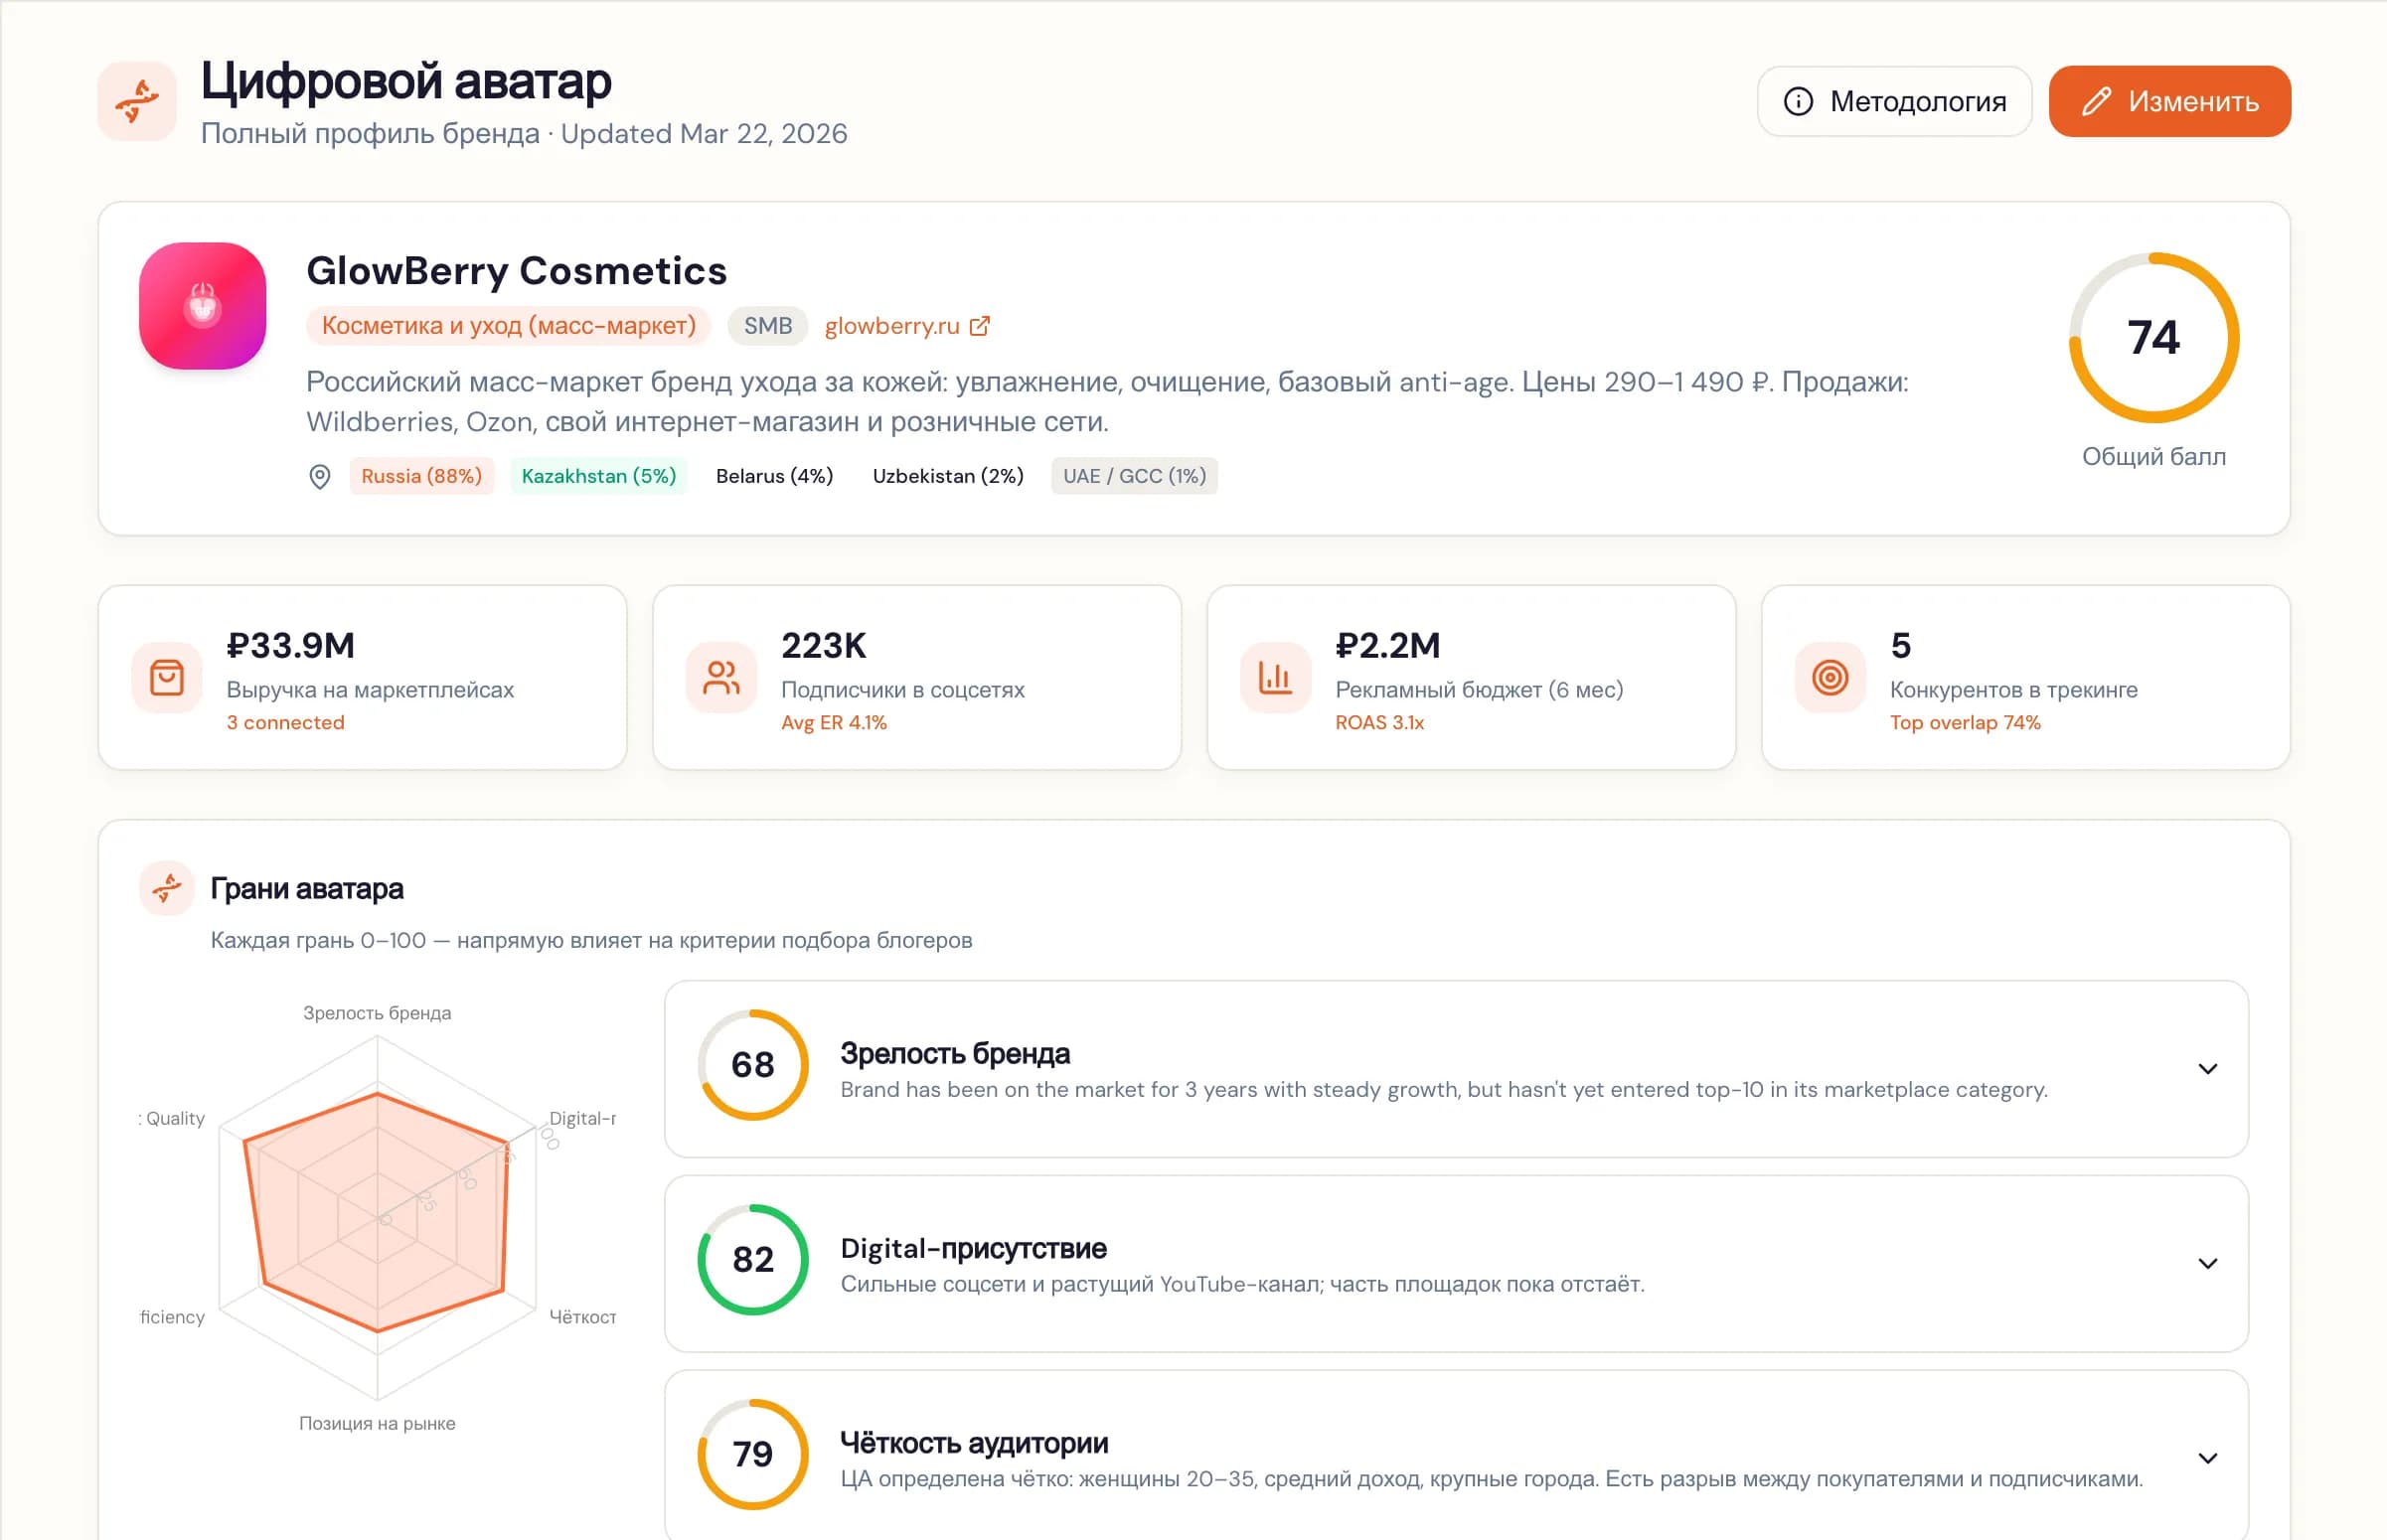Click the target icon for competitors tracking
The image size is (2387, 1540).
coord(1830,678)
